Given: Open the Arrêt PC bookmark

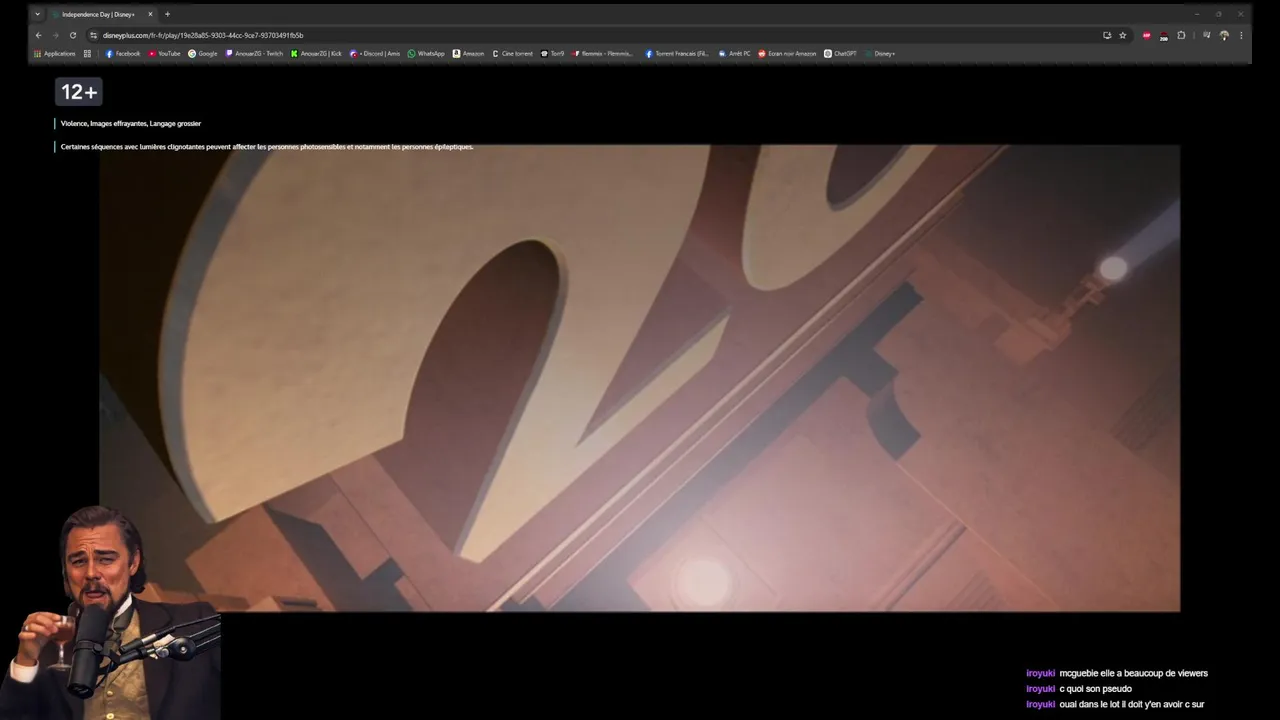Looking at the screenshot, I should 734,54.
